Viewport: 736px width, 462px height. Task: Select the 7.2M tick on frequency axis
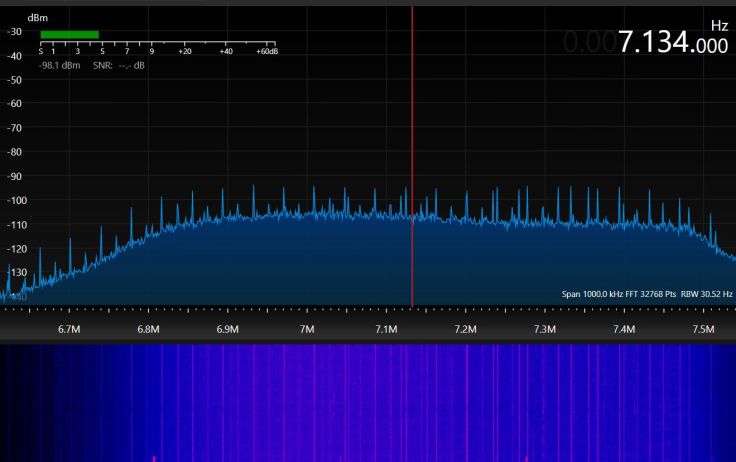click(x=465, y=329)
